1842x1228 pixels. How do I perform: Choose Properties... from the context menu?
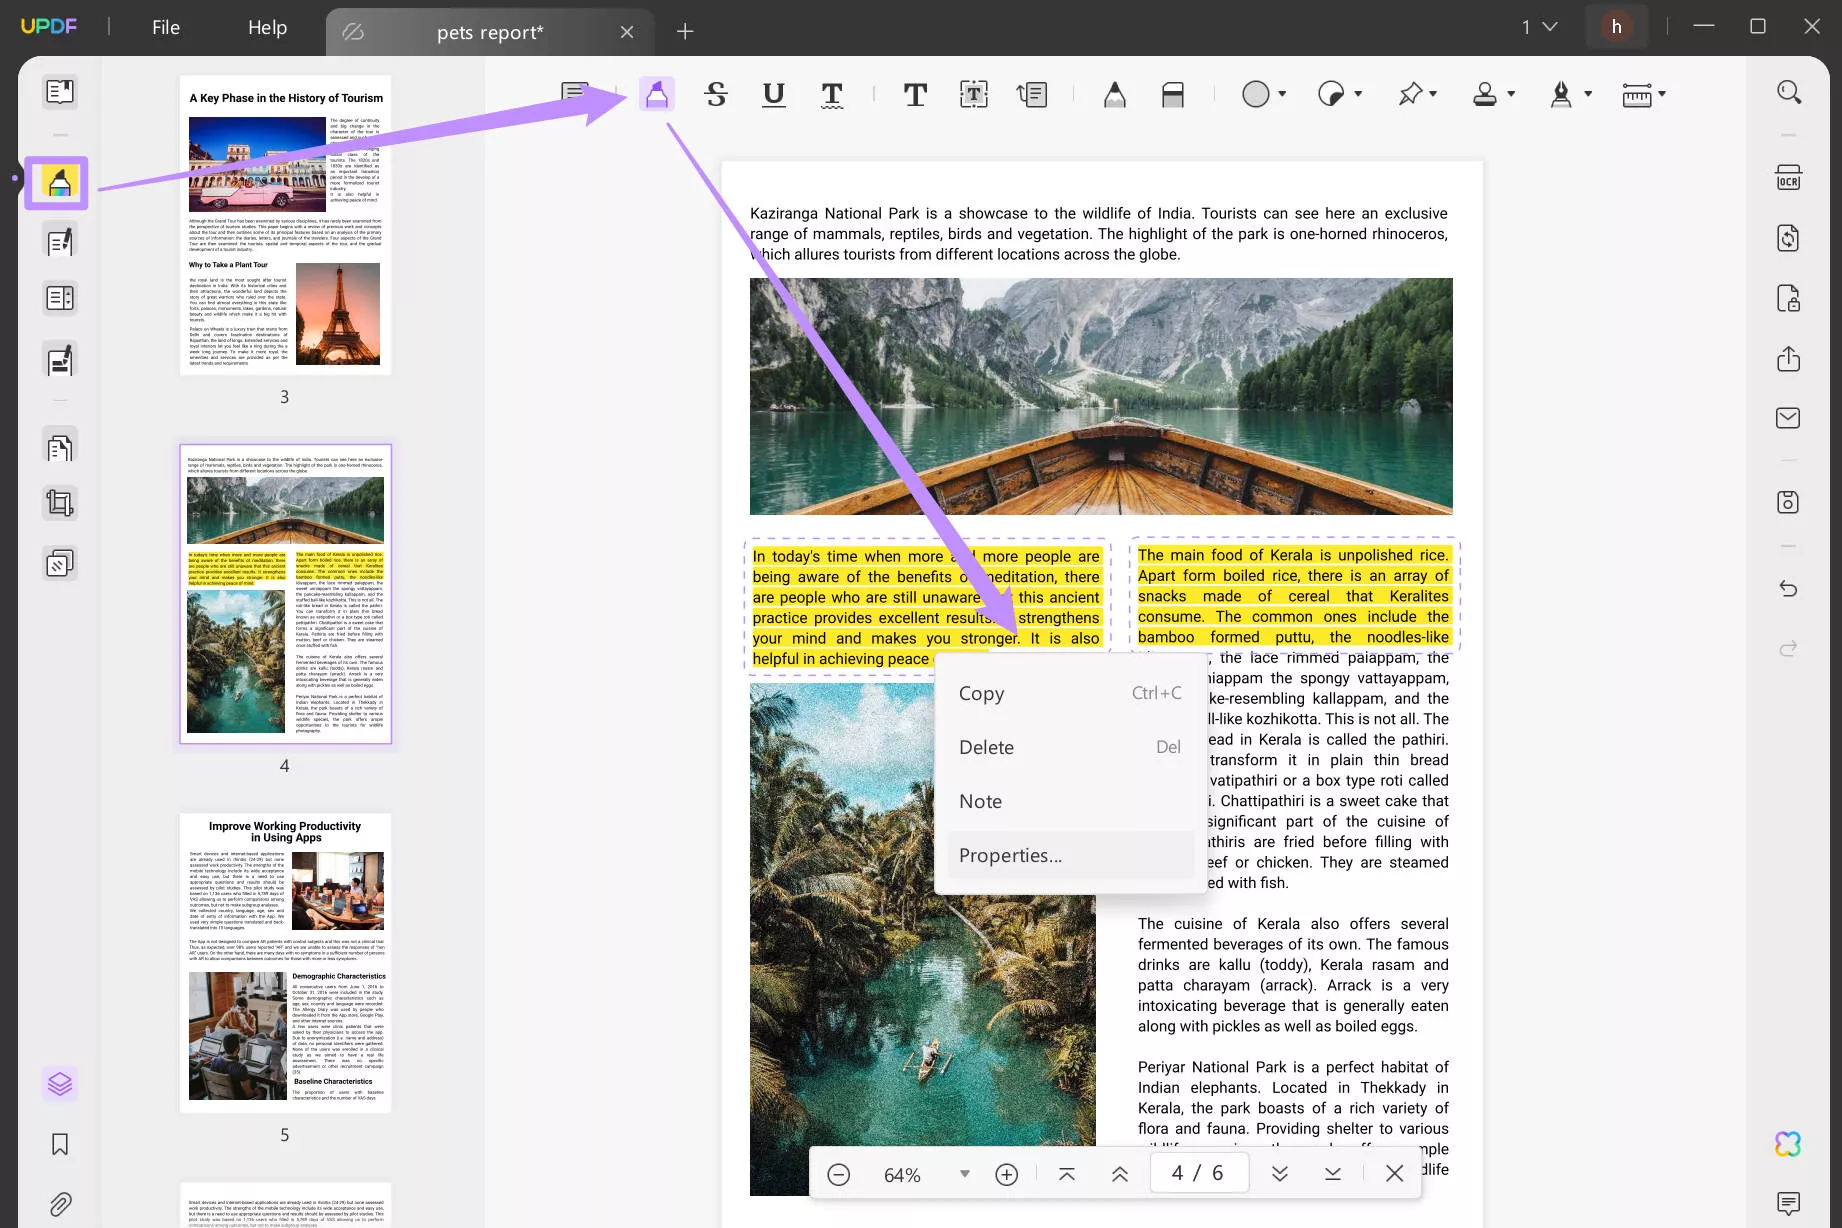(1070, 855)
